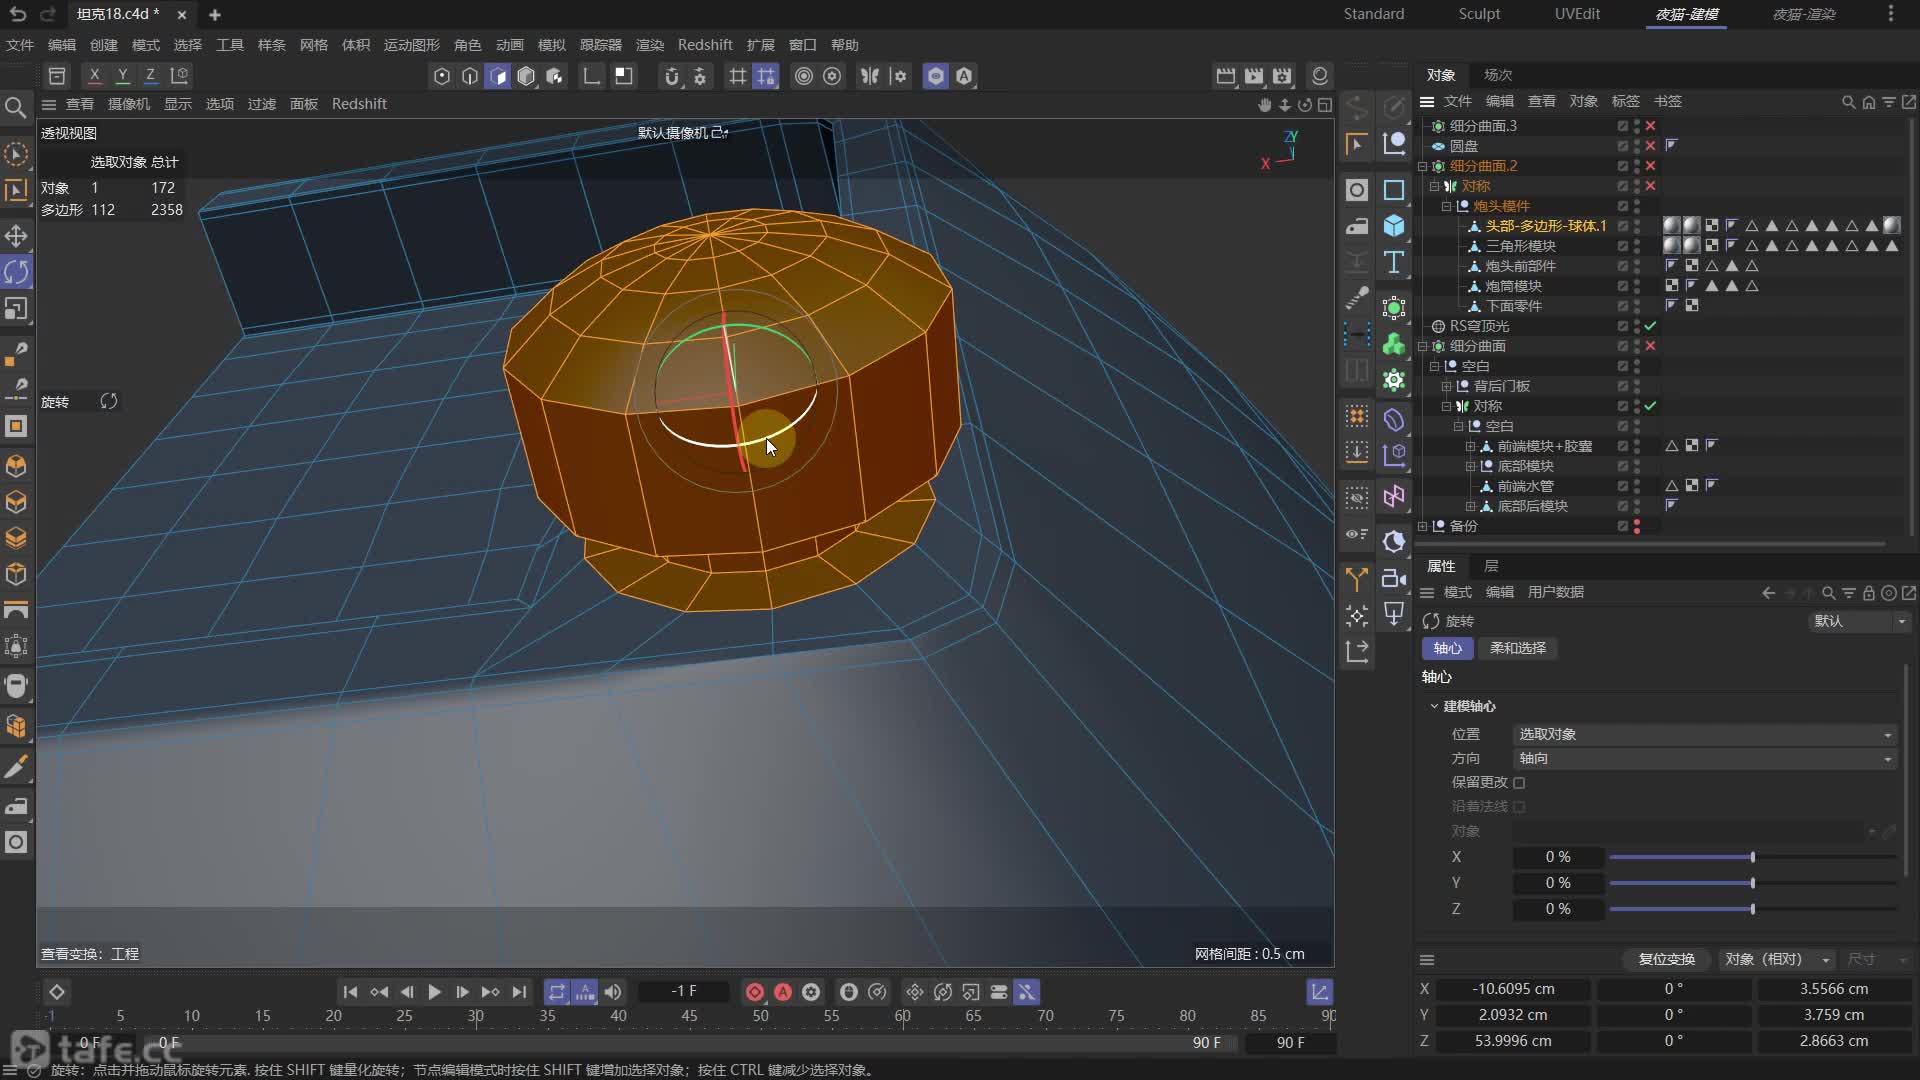The width and height of the screenshot is (1920, 1080).
Task: Toggle visibility dots for 炮筒模块
Action: (x=1637, y=286)
